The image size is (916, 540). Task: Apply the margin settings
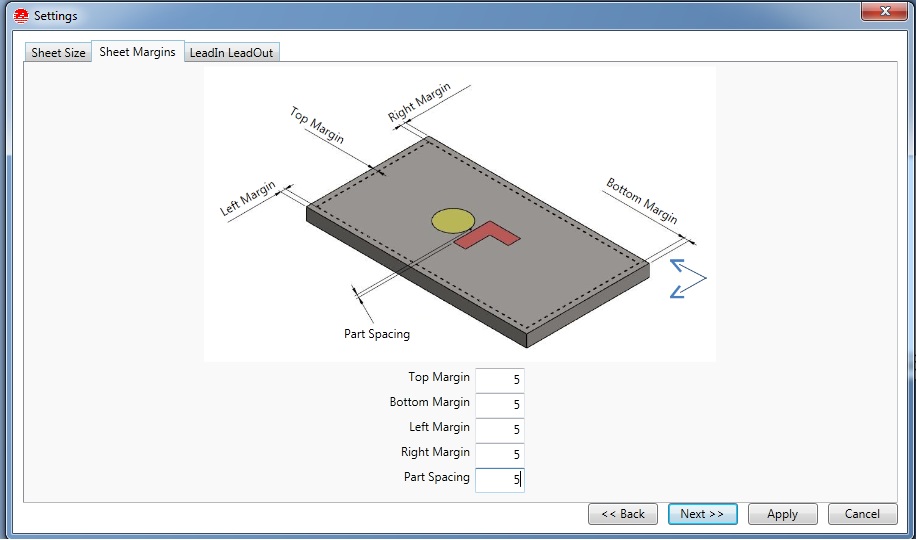tap(782, 514)
